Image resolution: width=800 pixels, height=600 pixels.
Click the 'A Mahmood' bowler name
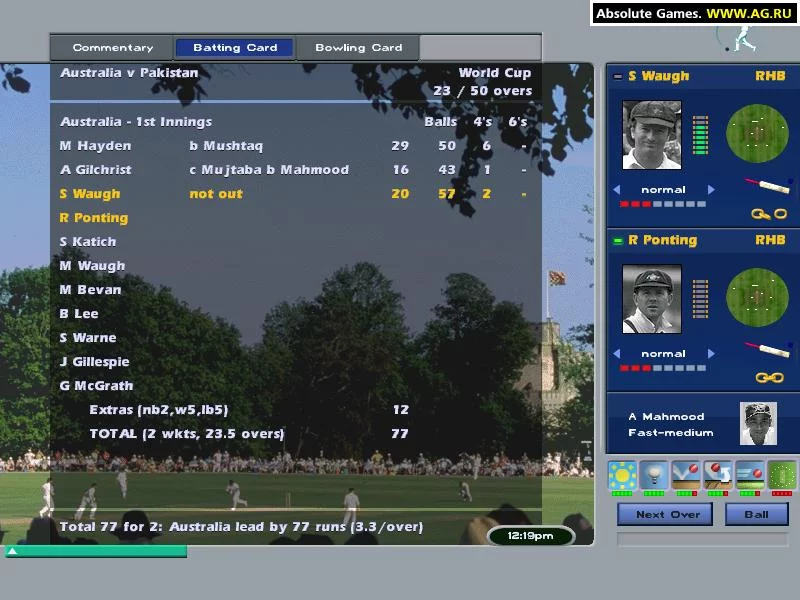pos(666,416)
